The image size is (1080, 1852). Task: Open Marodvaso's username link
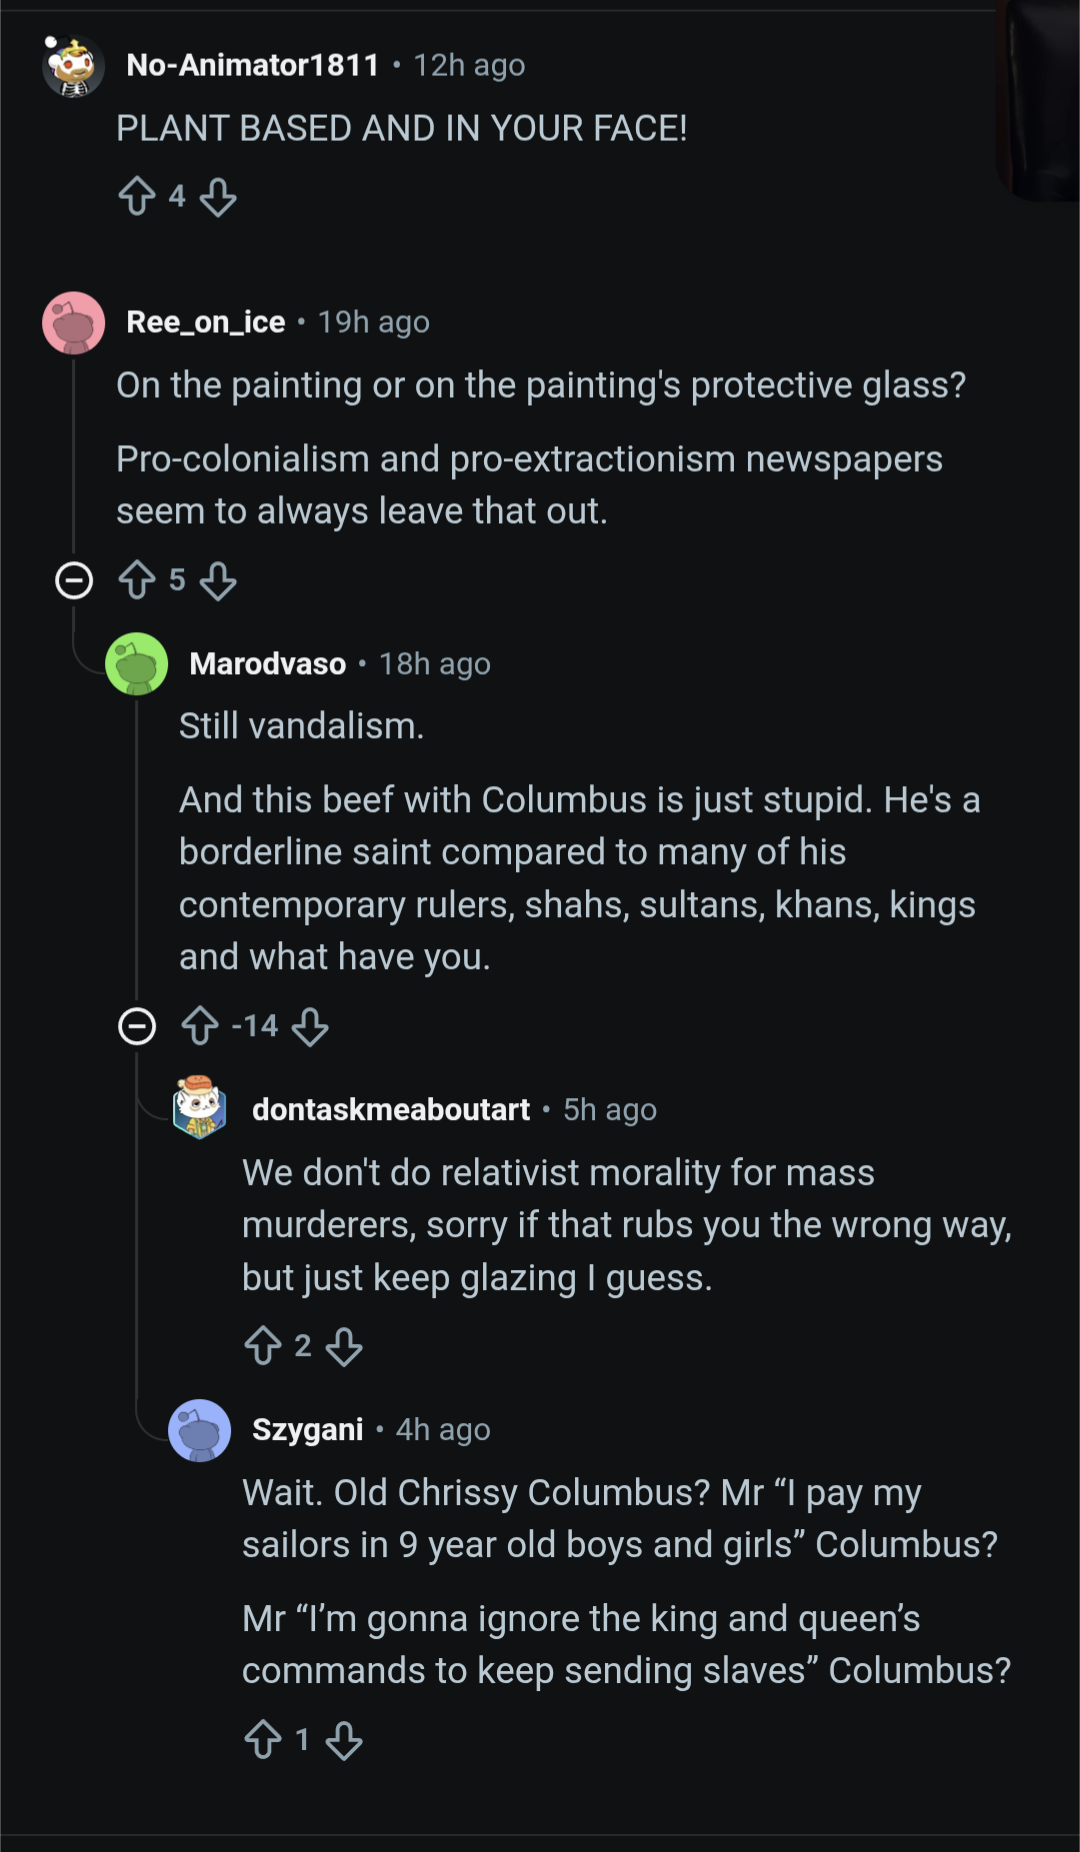point(268,664)
